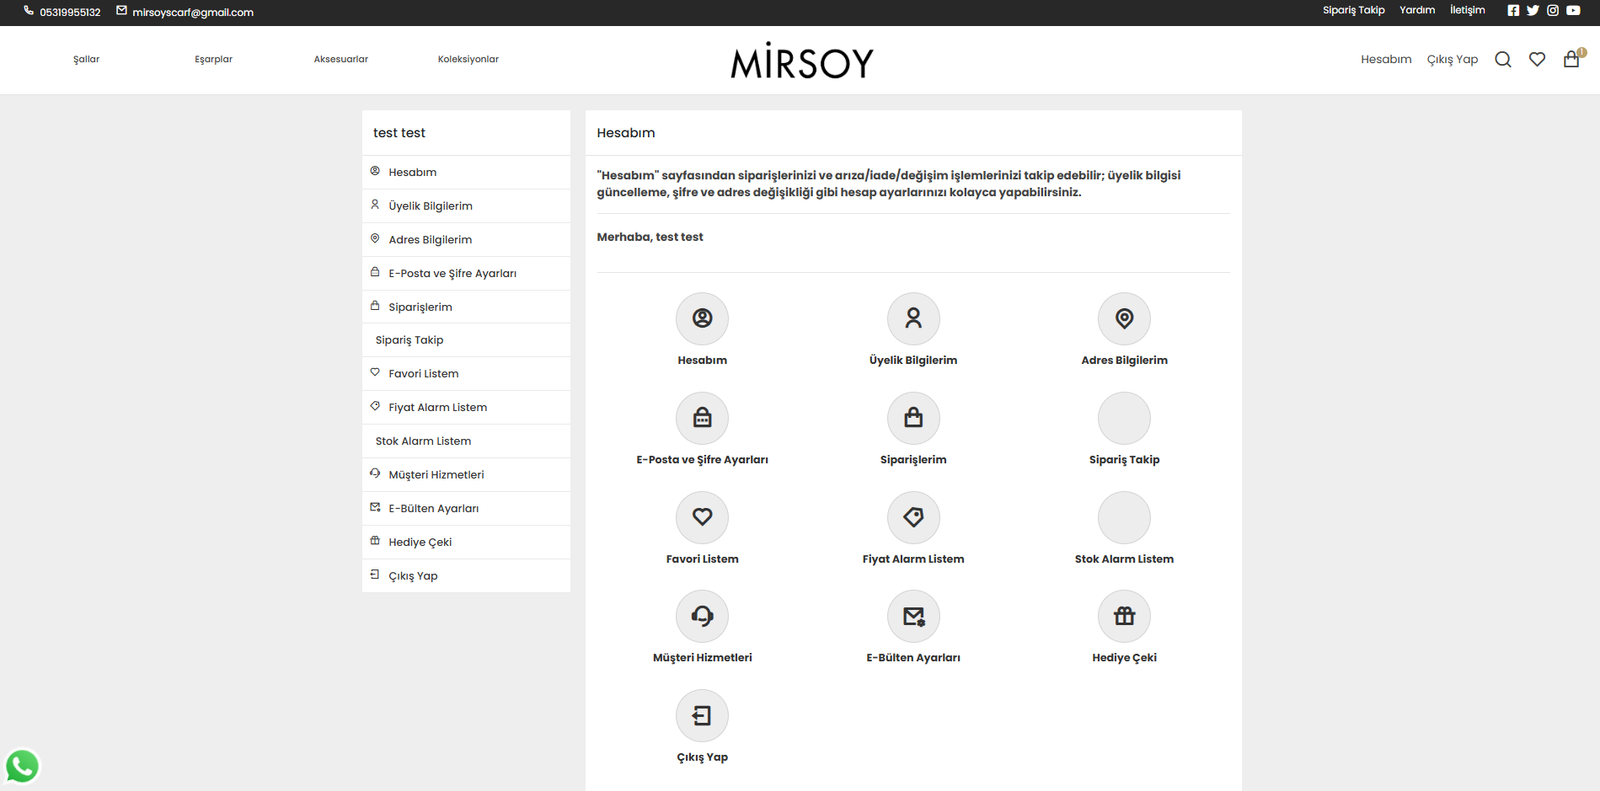Open the shopping bag cart icon
1600x791 pixels.
[x=1571, y=60]
